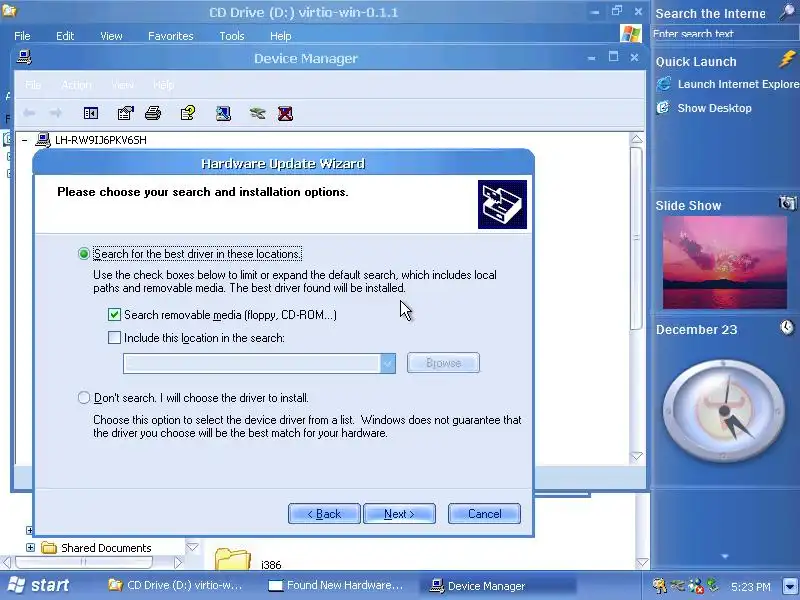800x600 pixels.
Task: Click the Windows flag logo in CD Drive window
Action: (x=631, y=34)
